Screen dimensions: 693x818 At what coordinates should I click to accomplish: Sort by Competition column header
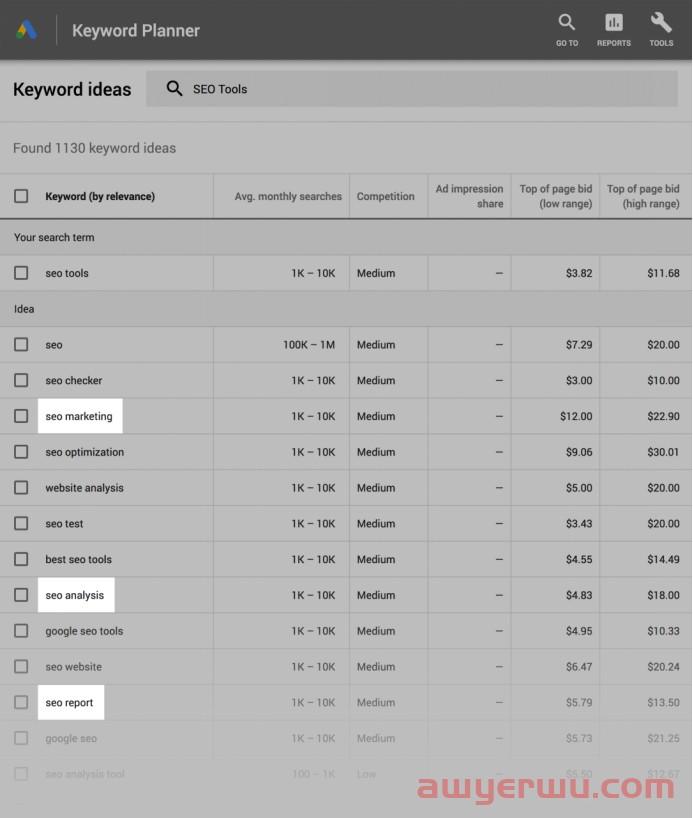point(385,197)
